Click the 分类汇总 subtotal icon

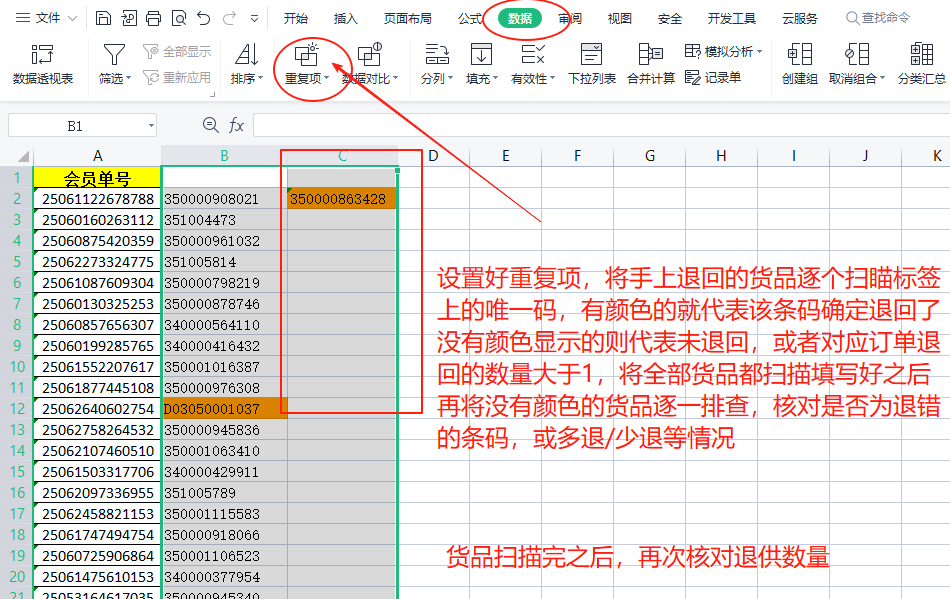click(921, 54)
